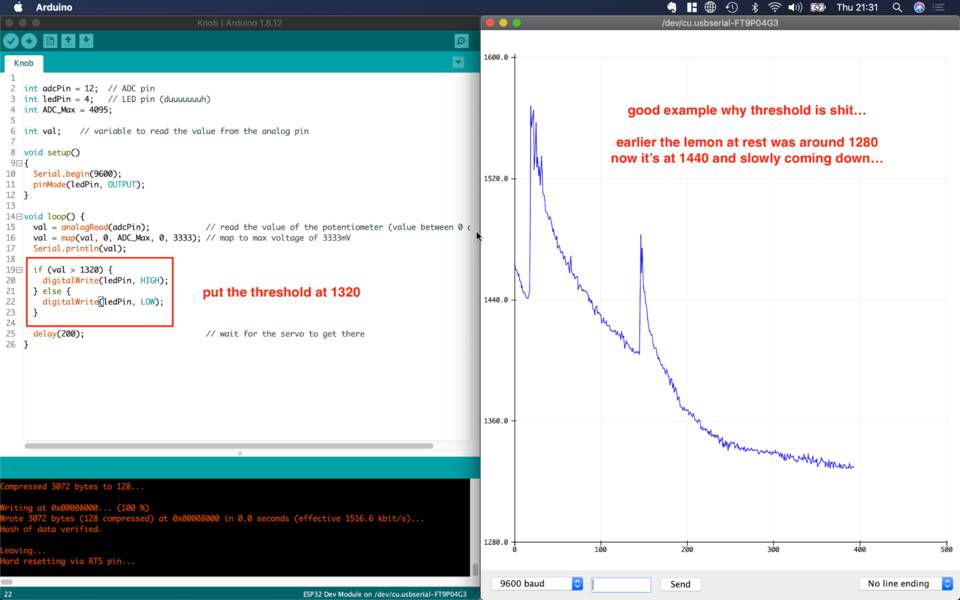Screen dimensions: 960x600
Task: Open the 9600 baud dropdown
Action: [x=537, y=583]
